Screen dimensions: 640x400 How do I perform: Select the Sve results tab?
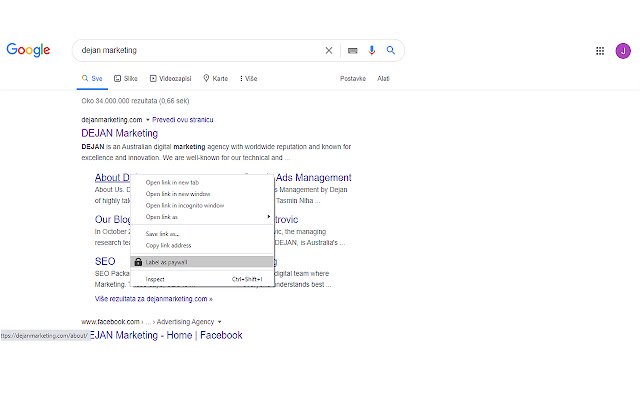point(92,78)
